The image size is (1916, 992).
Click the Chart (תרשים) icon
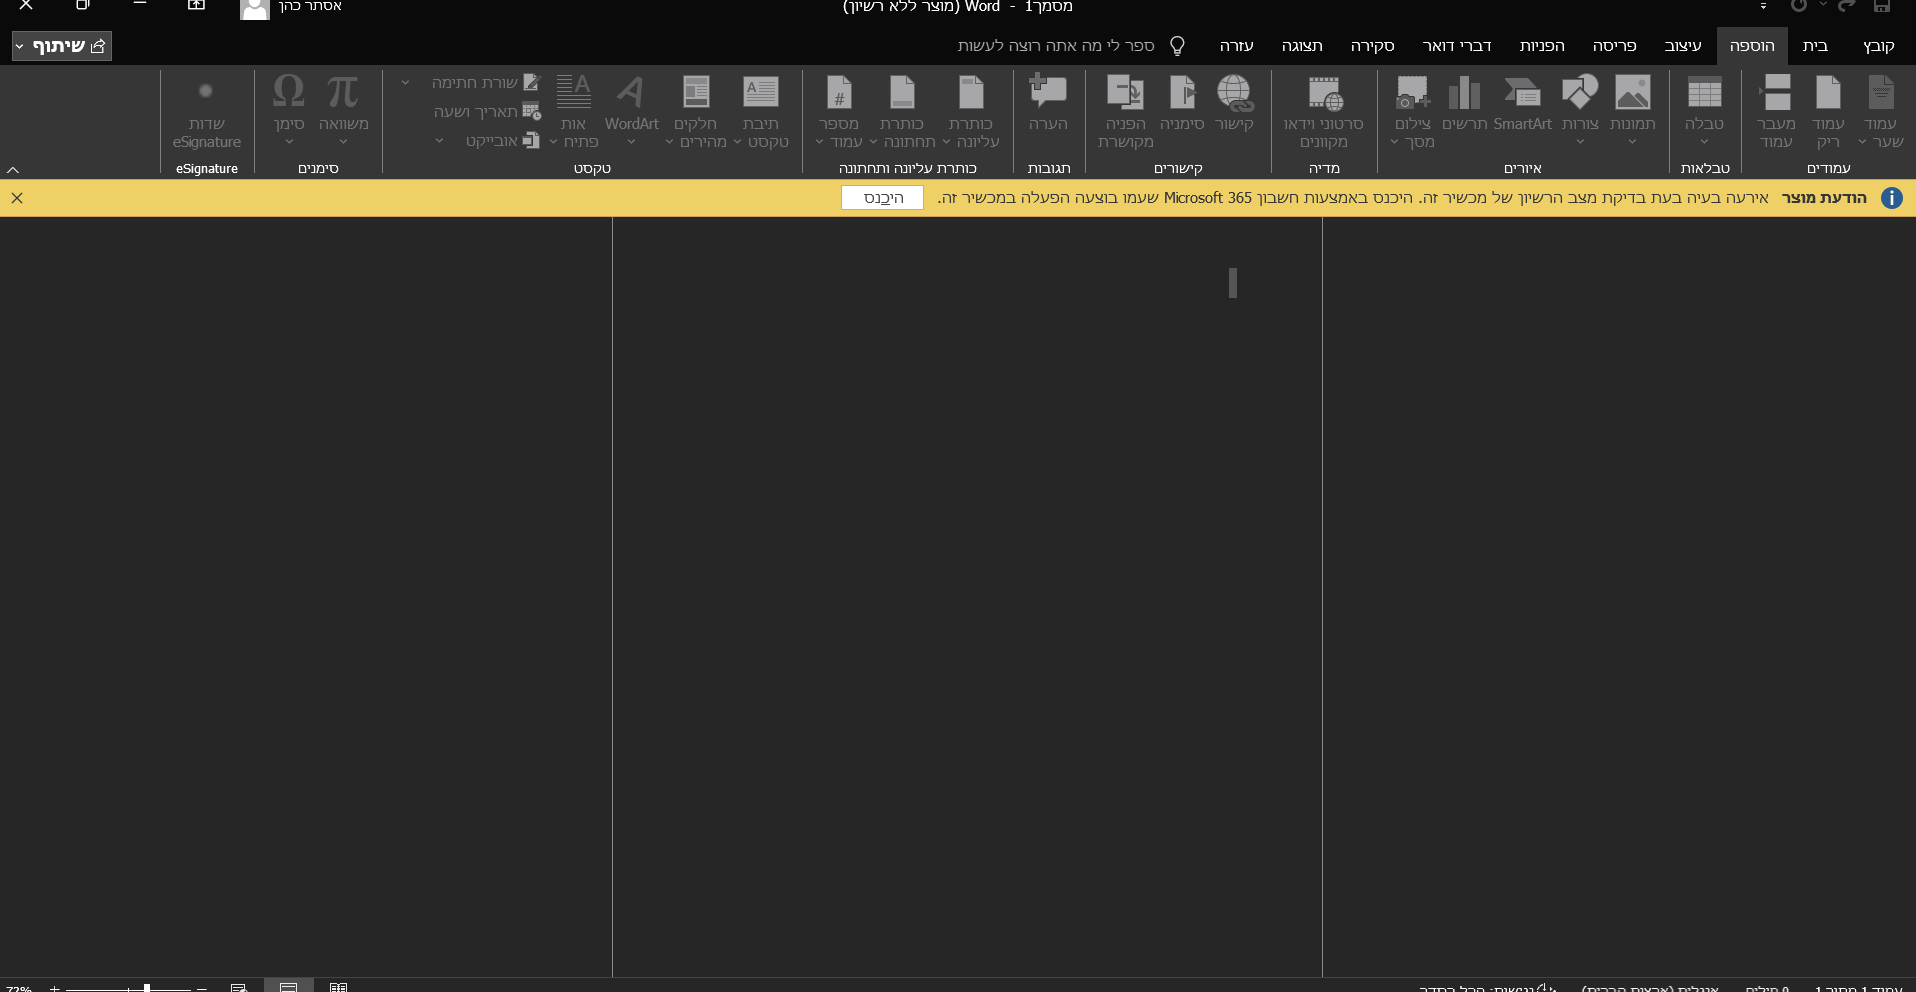click(1464, 104)
